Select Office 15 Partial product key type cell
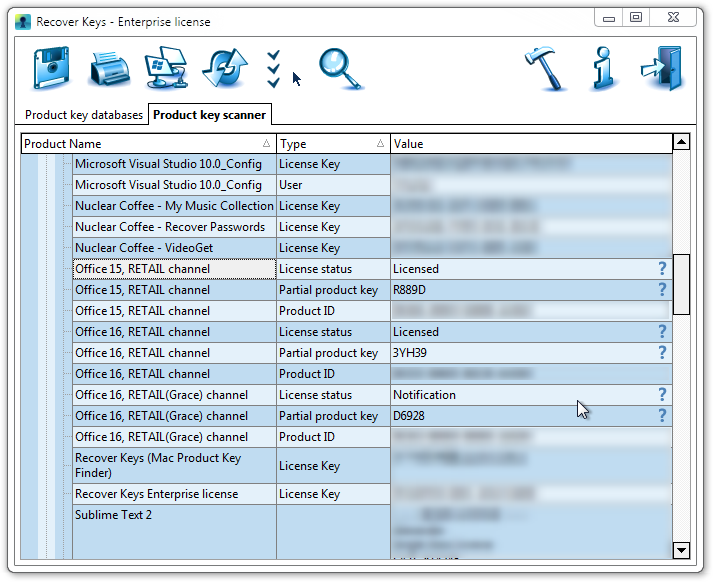 coord(333,290)
